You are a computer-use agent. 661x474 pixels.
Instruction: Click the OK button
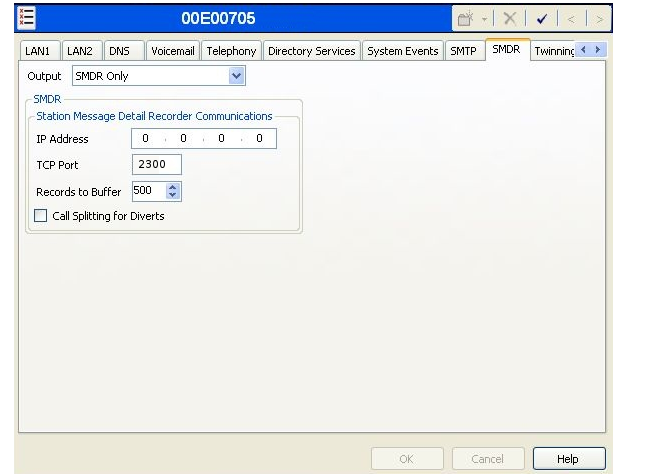tap(407, 459)
